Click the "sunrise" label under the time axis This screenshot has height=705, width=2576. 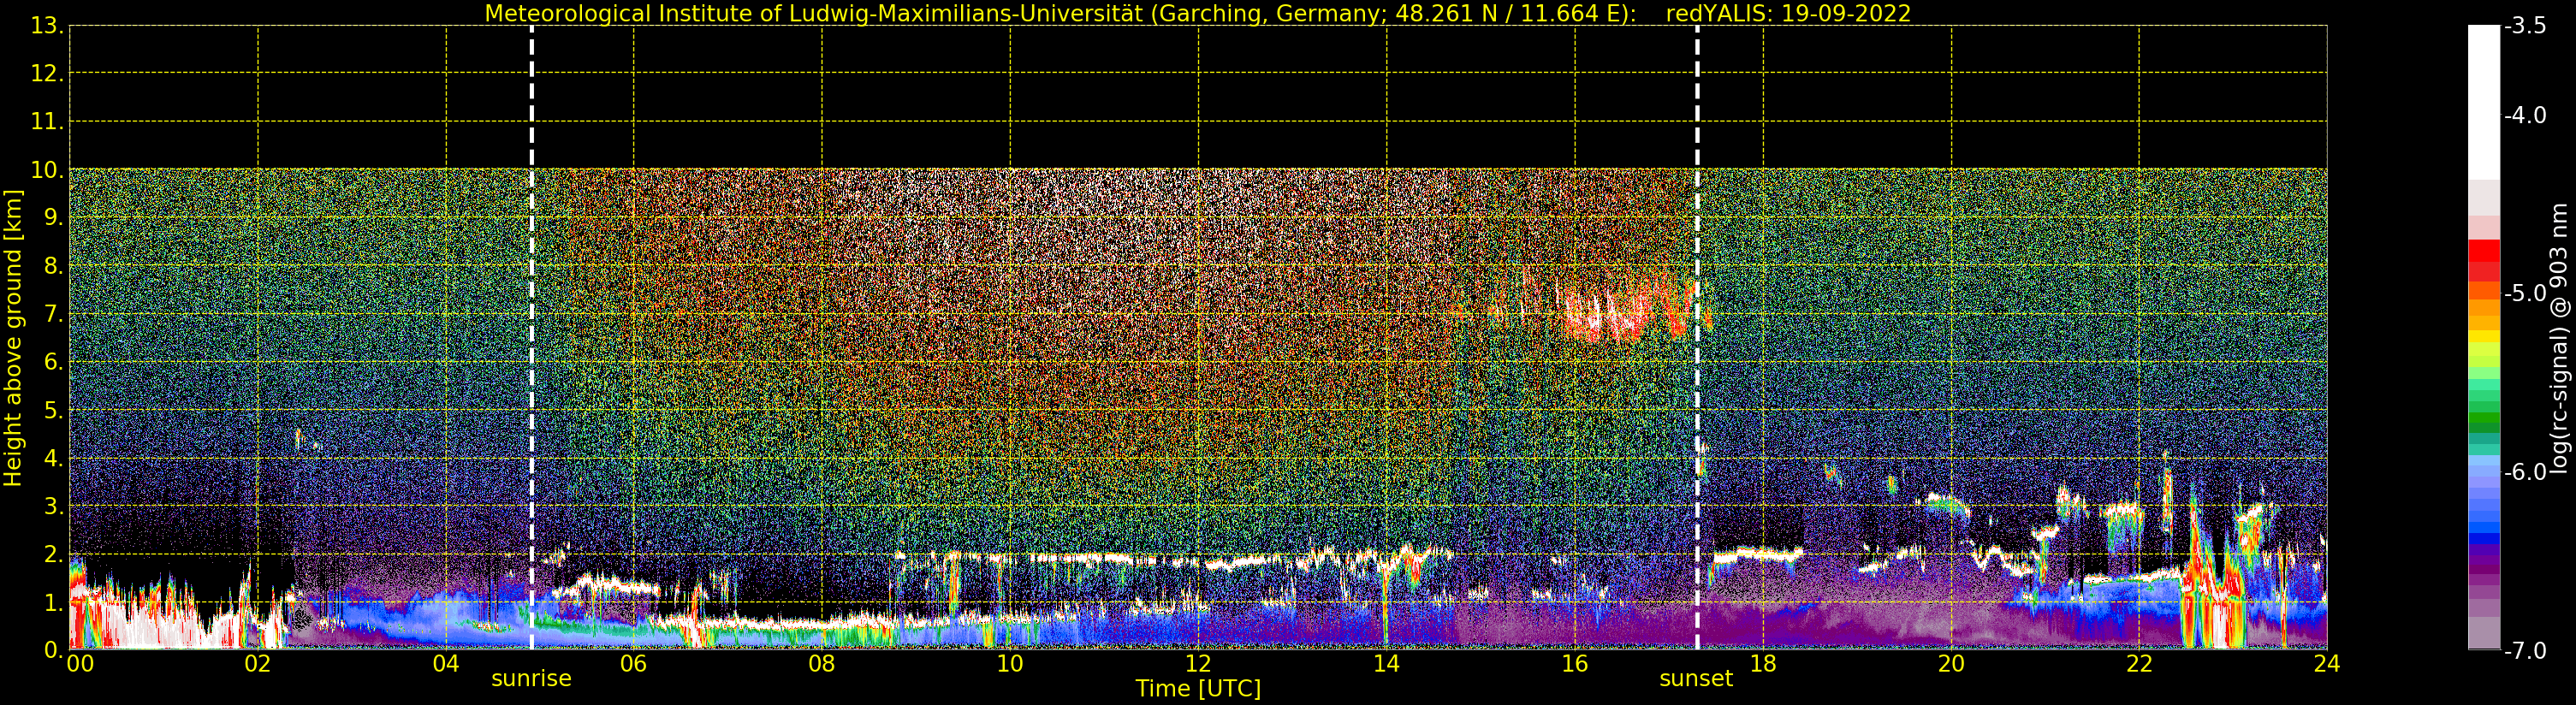[x=531, y=678]
